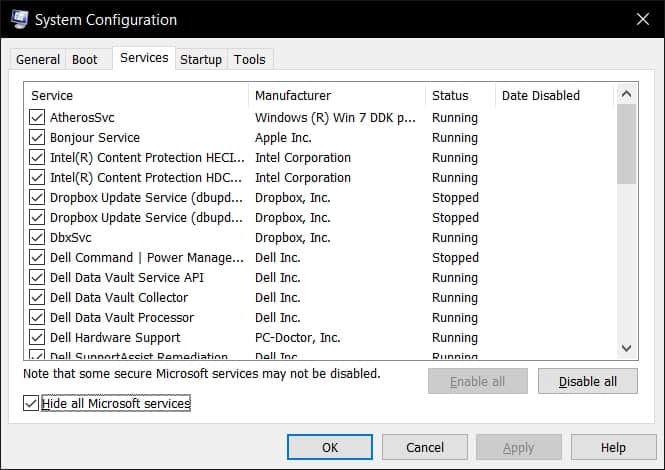Open the Tools tab
Screen dimensions: 665x470
tap(250, 59)
